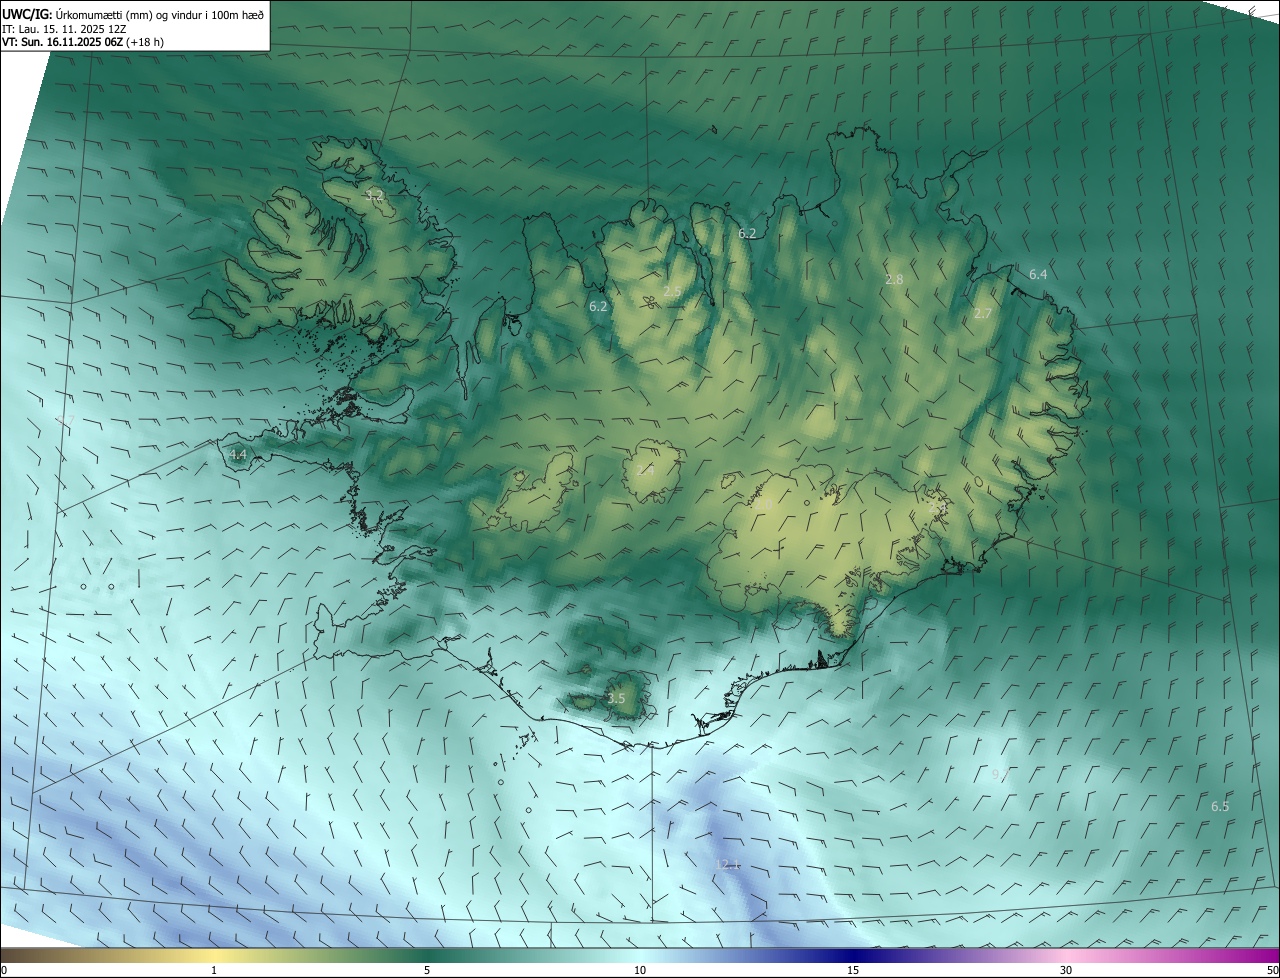This screenshot has width=1280, height=978.
Task: Pick the "2.7" value label
Action: click(983, 313)
